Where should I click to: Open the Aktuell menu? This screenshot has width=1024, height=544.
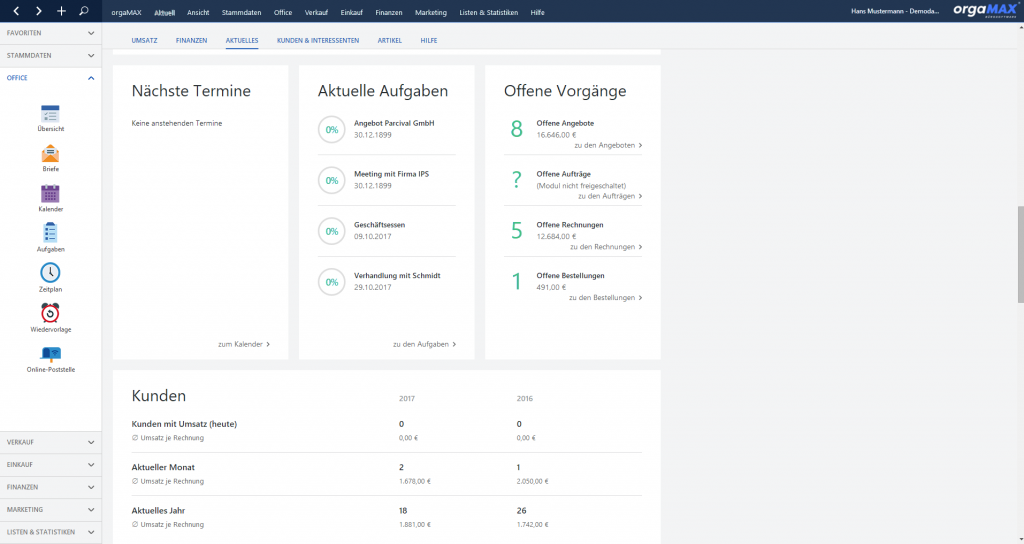(x=165, y=12)
